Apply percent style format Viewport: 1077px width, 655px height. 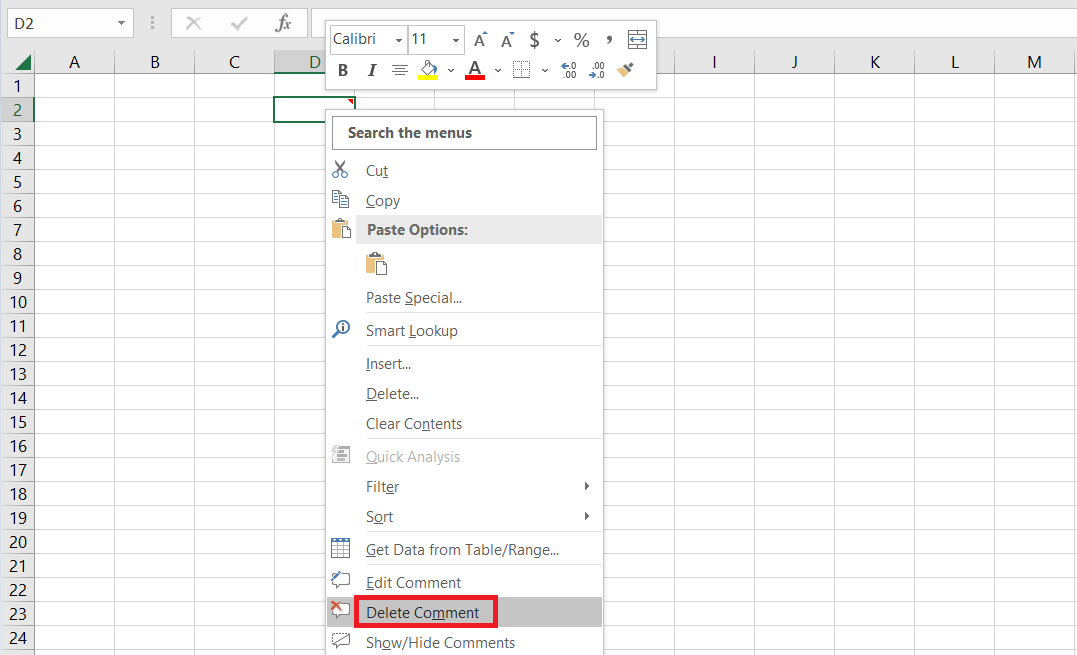pyautogui.click(x=582, y=40)
